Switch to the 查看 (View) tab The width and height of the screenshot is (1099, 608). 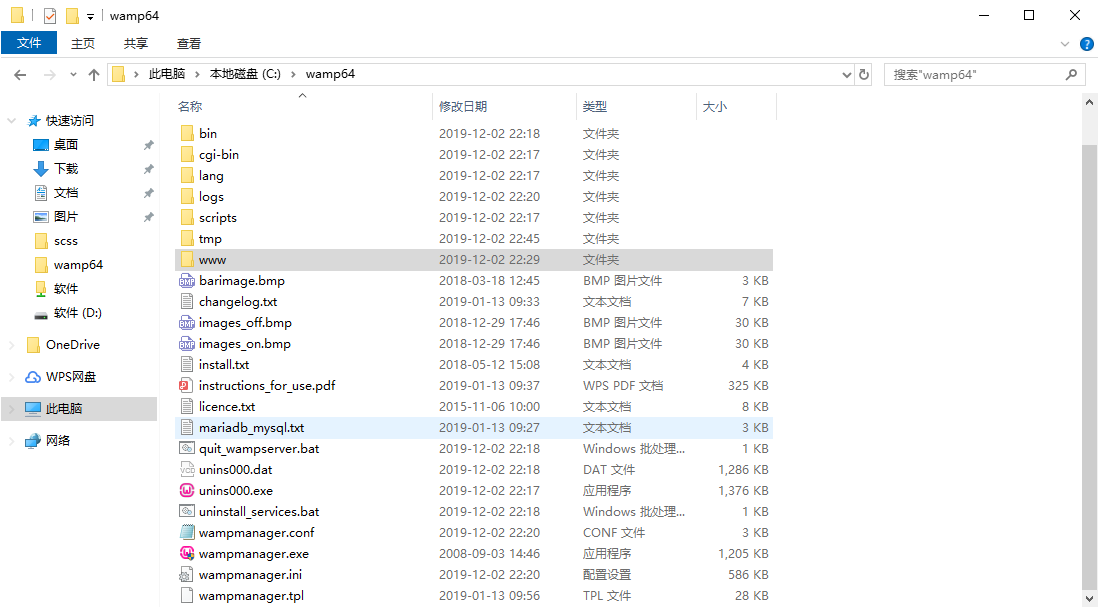coord(189,43)
